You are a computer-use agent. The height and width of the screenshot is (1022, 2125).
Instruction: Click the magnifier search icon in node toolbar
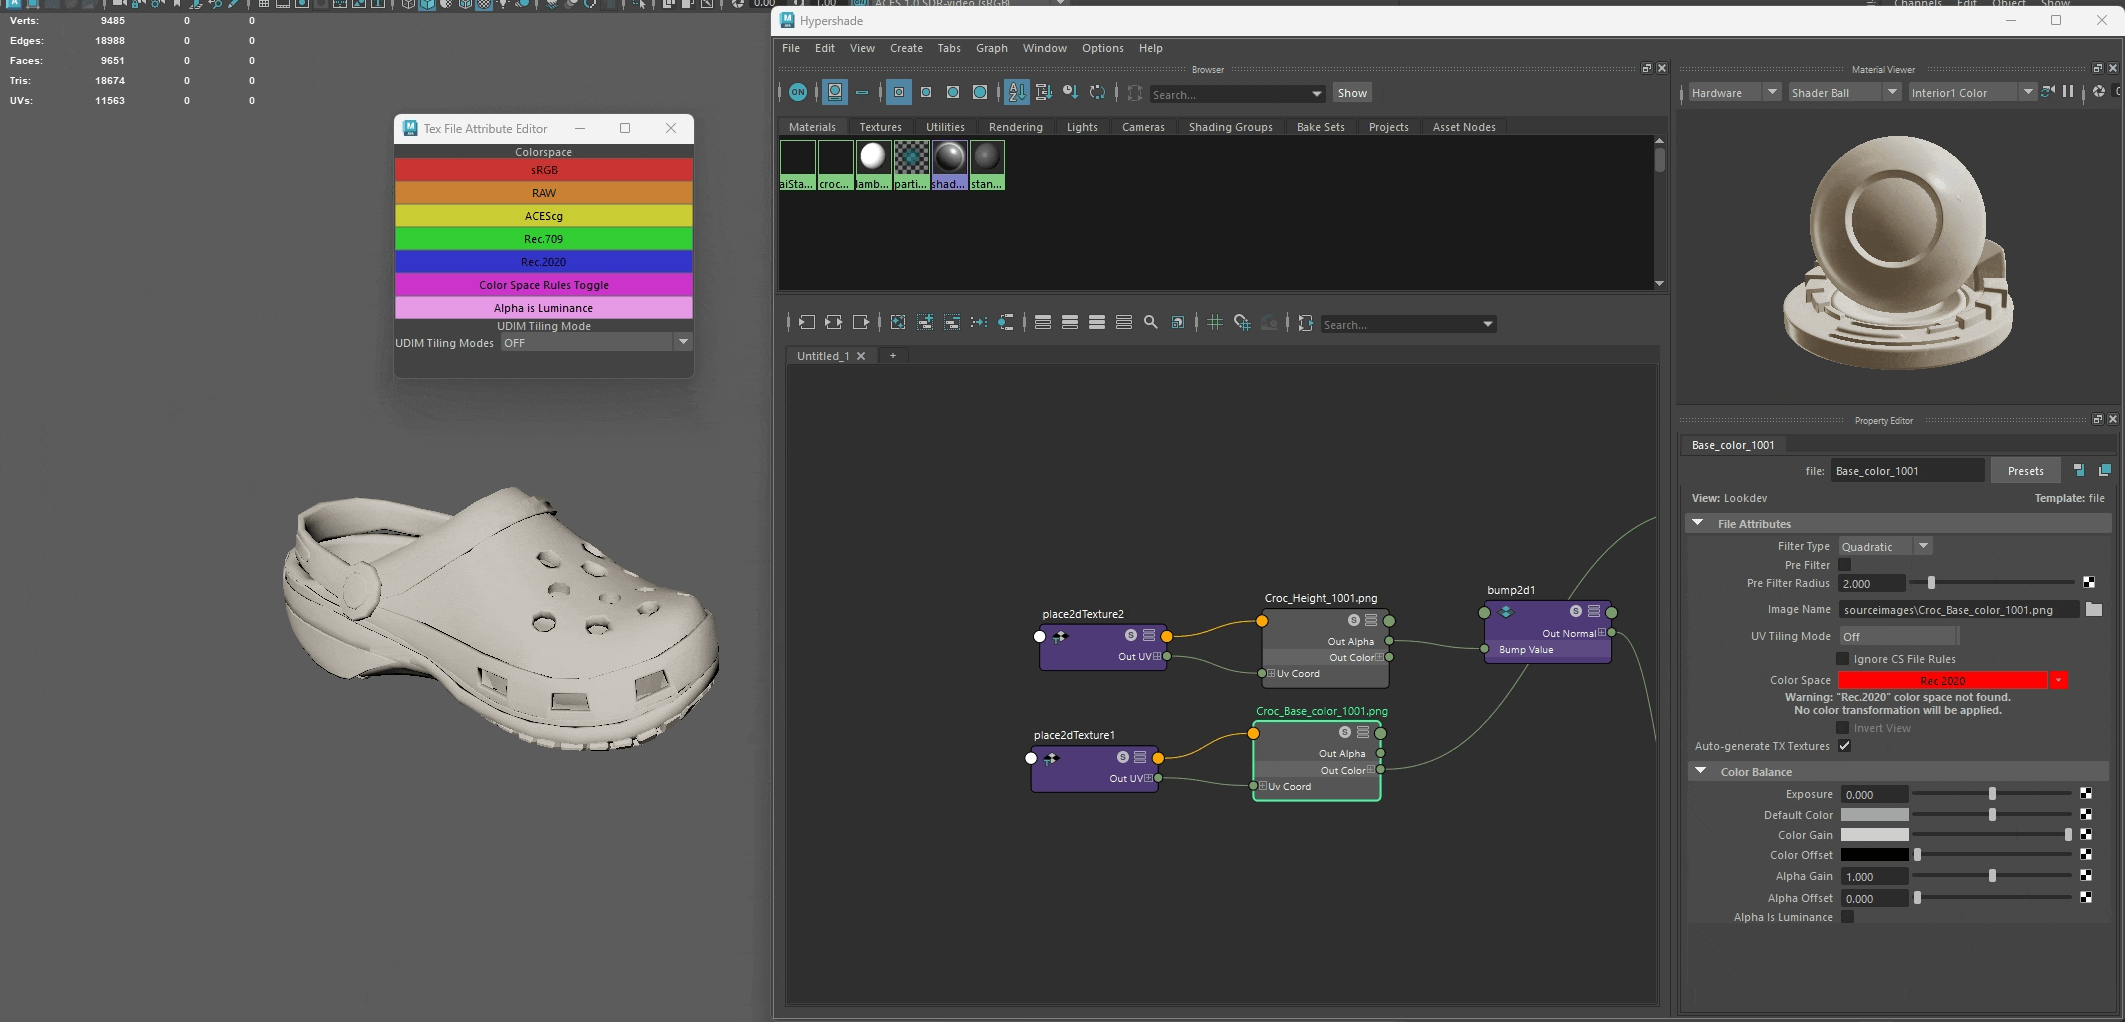(x=1151, y=322)
